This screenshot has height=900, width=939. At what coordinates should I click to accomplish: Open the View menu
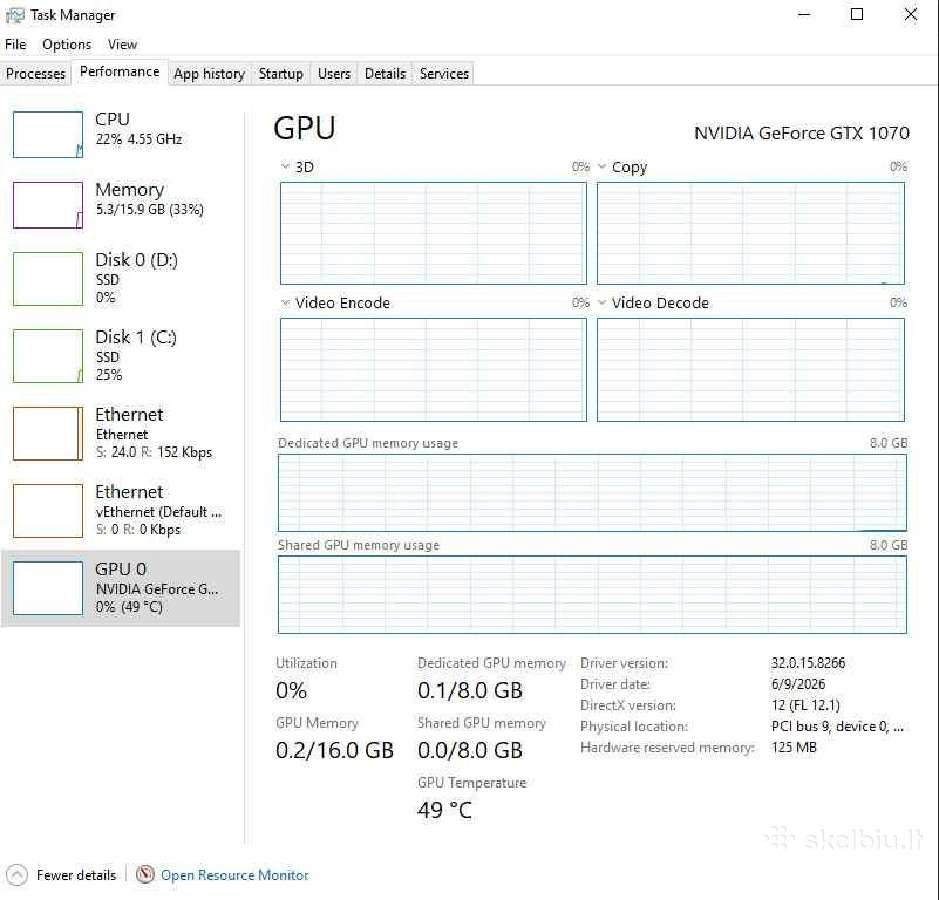tap(122, 44)
